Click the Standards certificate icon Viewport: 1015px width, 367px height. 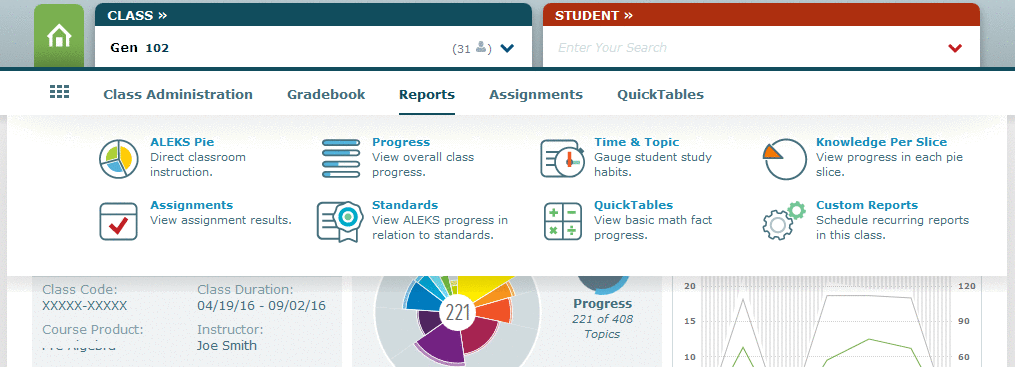tap(340, 222)
